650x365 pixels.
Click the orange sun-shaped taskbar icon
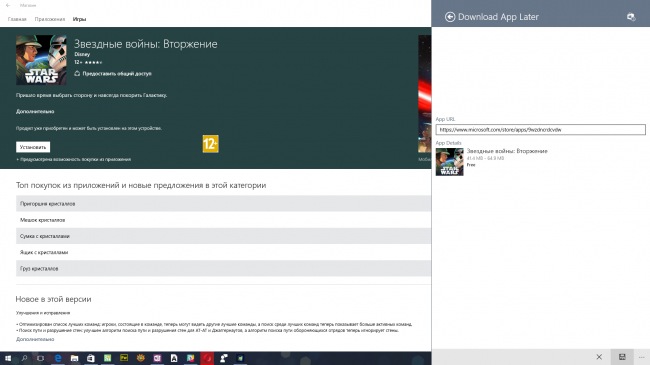coord(141,358)
